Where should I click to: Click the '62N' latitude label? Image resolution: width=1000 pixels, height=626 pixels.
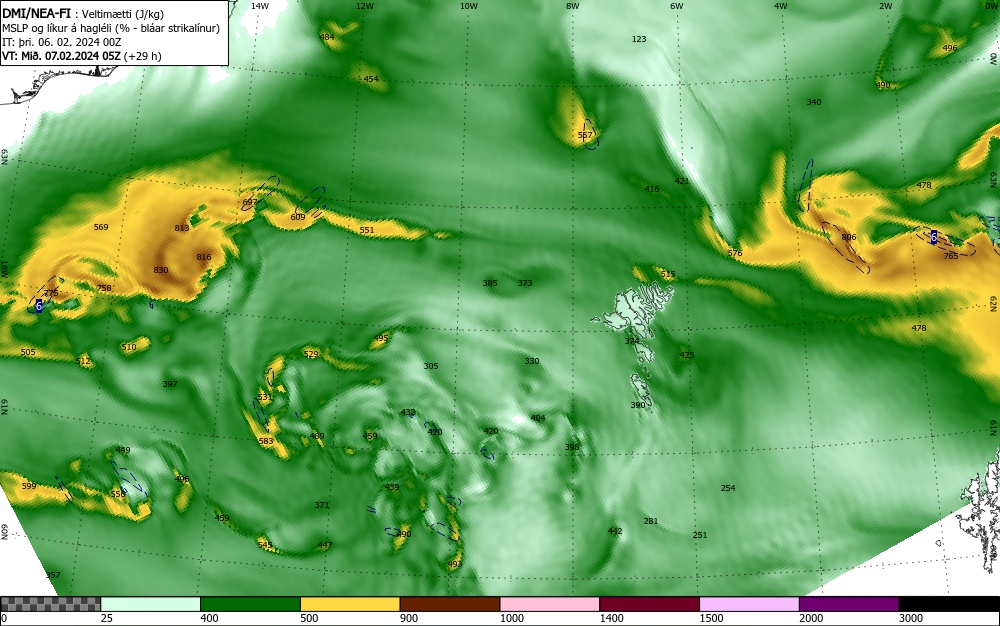(994, 302)
